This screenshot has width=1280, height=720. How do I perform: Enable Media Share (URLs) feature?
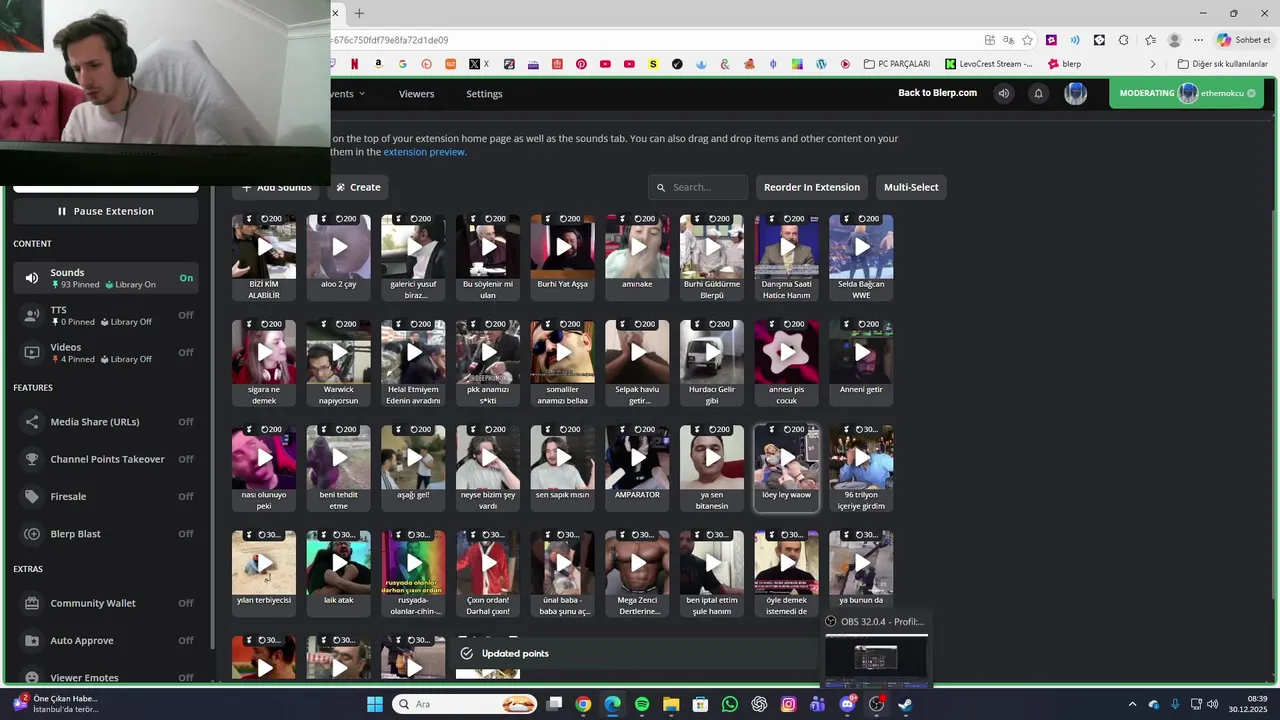point(186,422)
